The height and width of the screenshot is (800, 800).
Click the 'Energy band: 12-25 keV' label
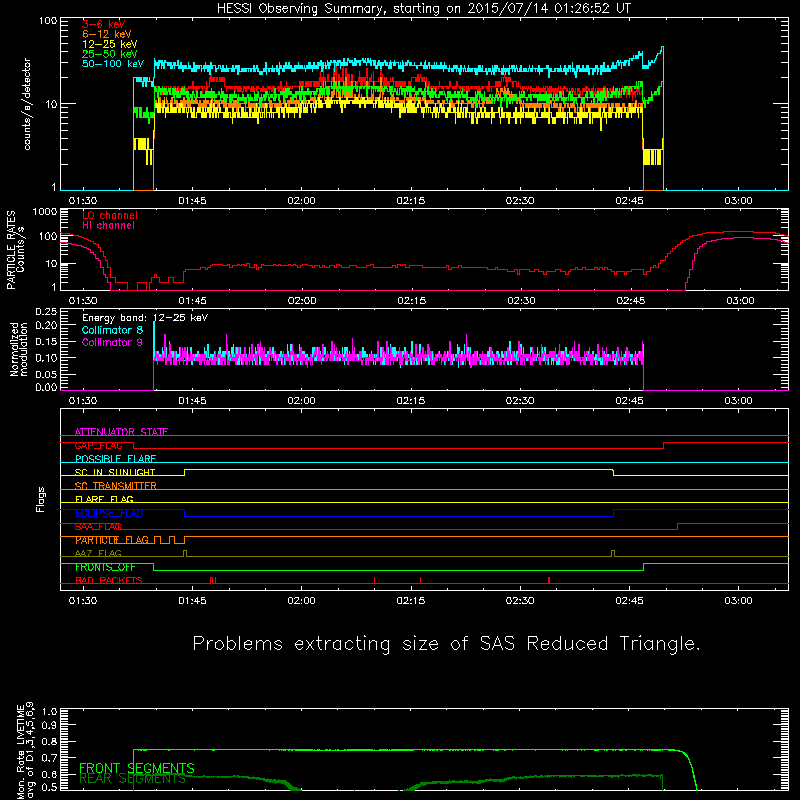click(145, 318)
